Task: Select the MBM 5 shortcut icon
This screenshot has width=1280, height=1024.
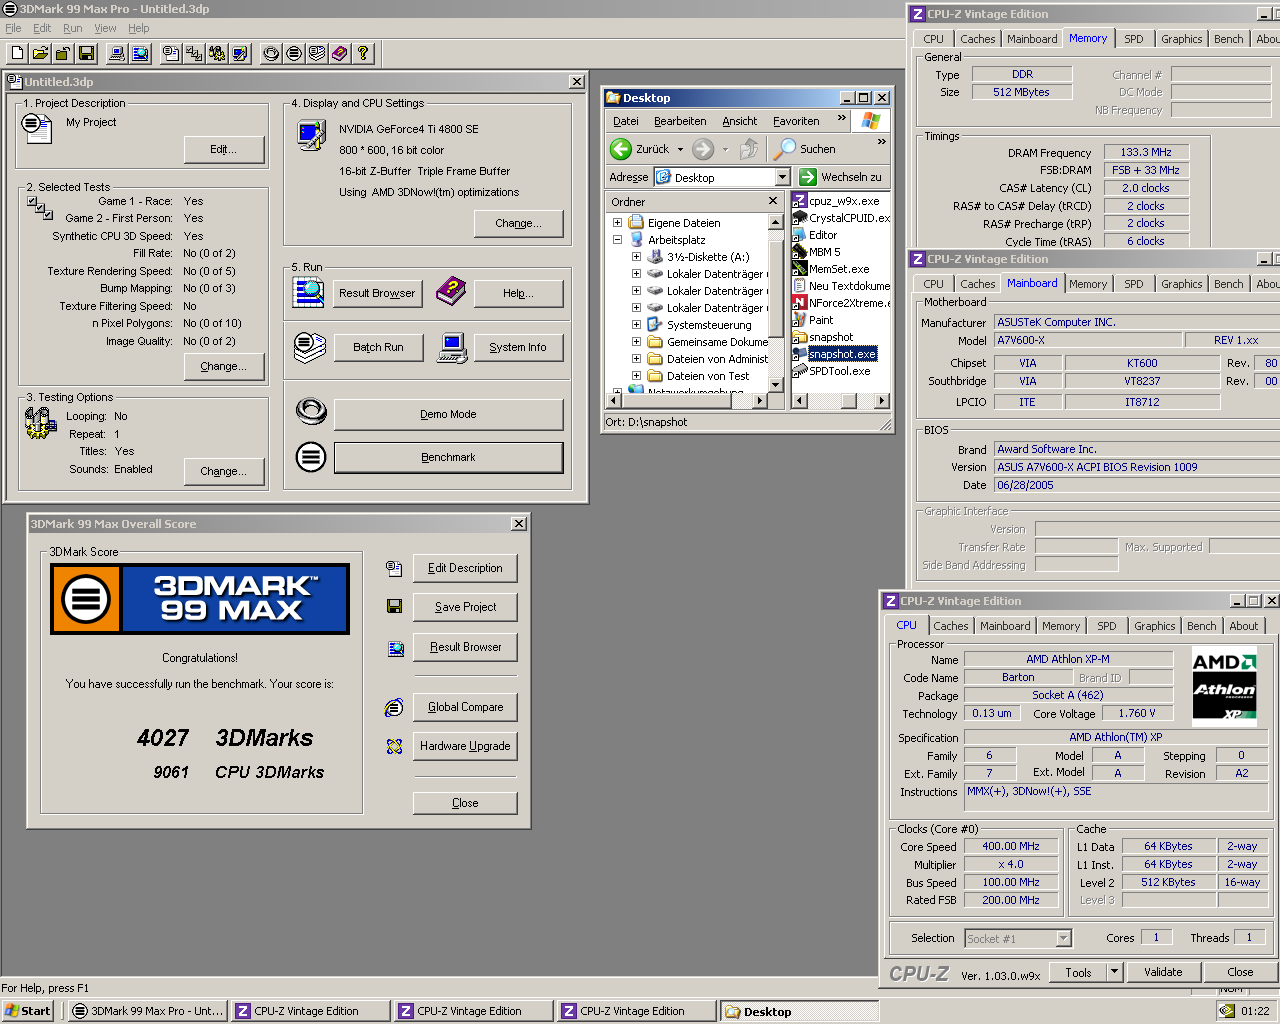Action: coord(800,252)
